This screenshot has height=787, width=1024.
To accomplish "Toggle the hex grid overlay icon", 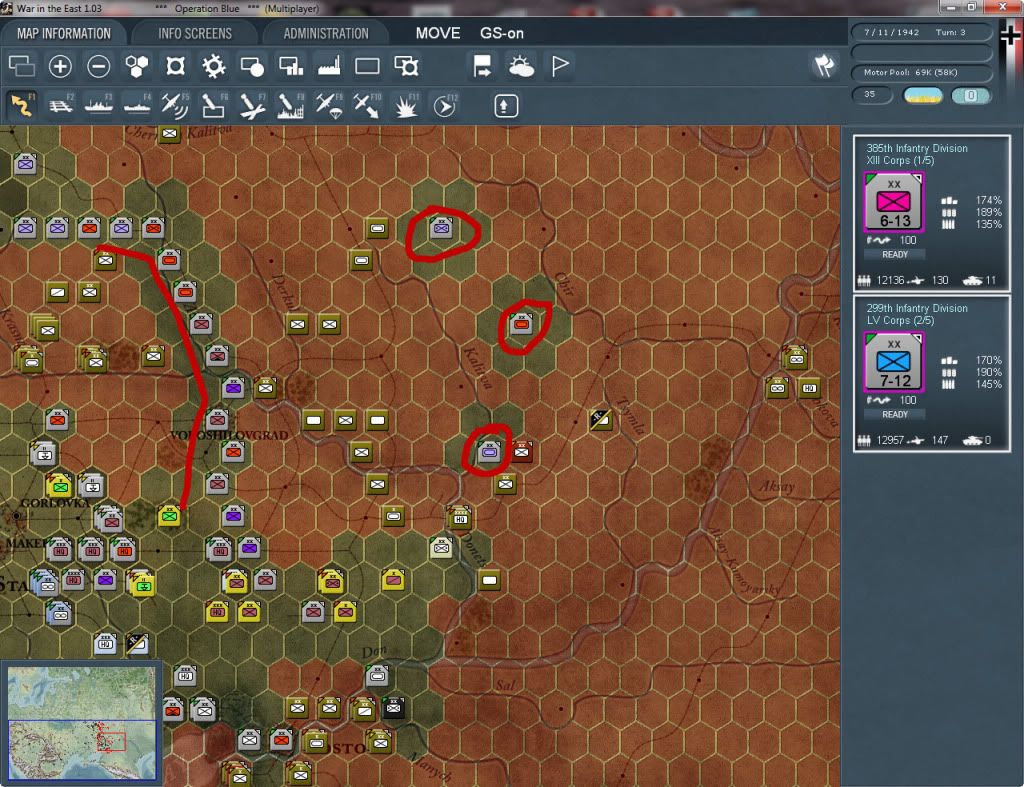I will click(137, 66).
